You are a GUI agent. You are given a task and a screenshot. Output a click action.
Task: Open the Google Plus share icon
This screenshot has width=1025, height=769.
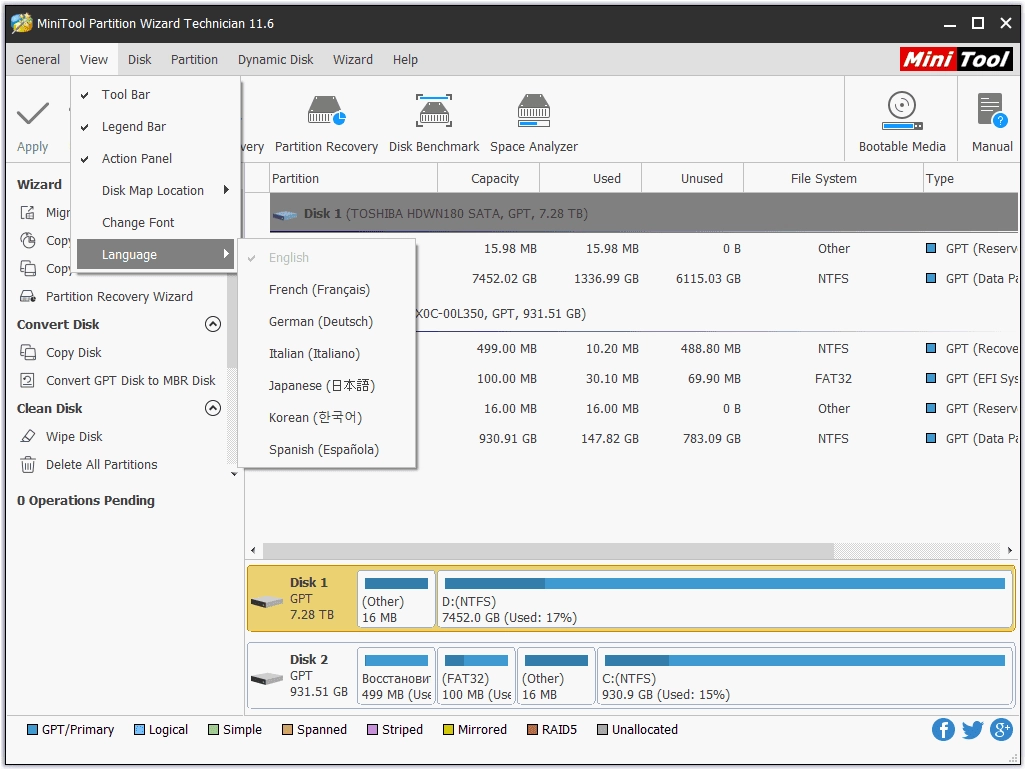point(1001,729)
